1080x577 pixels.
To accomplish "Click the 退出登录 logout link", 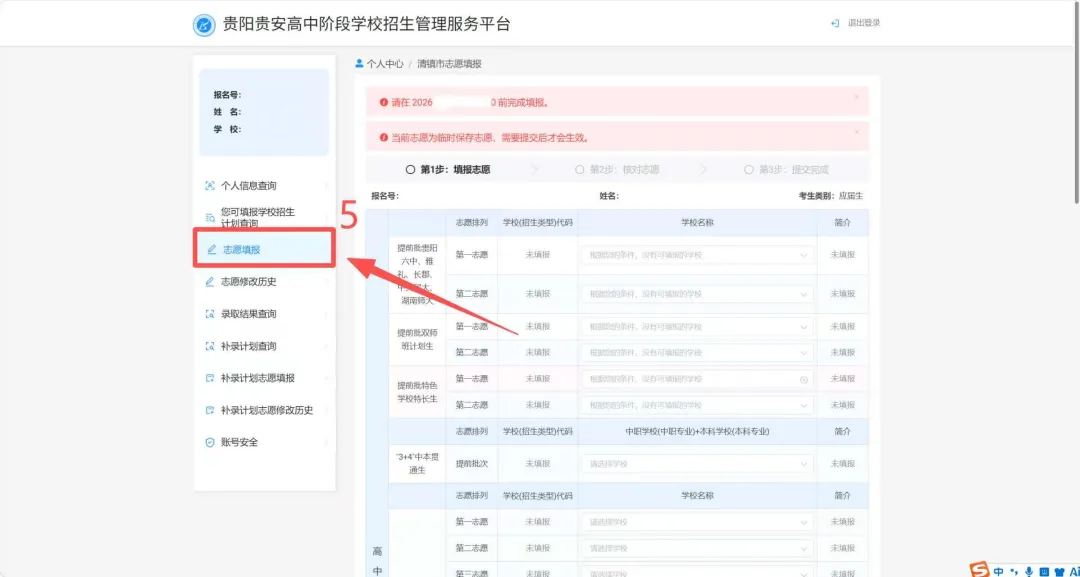I will [864, 23].
